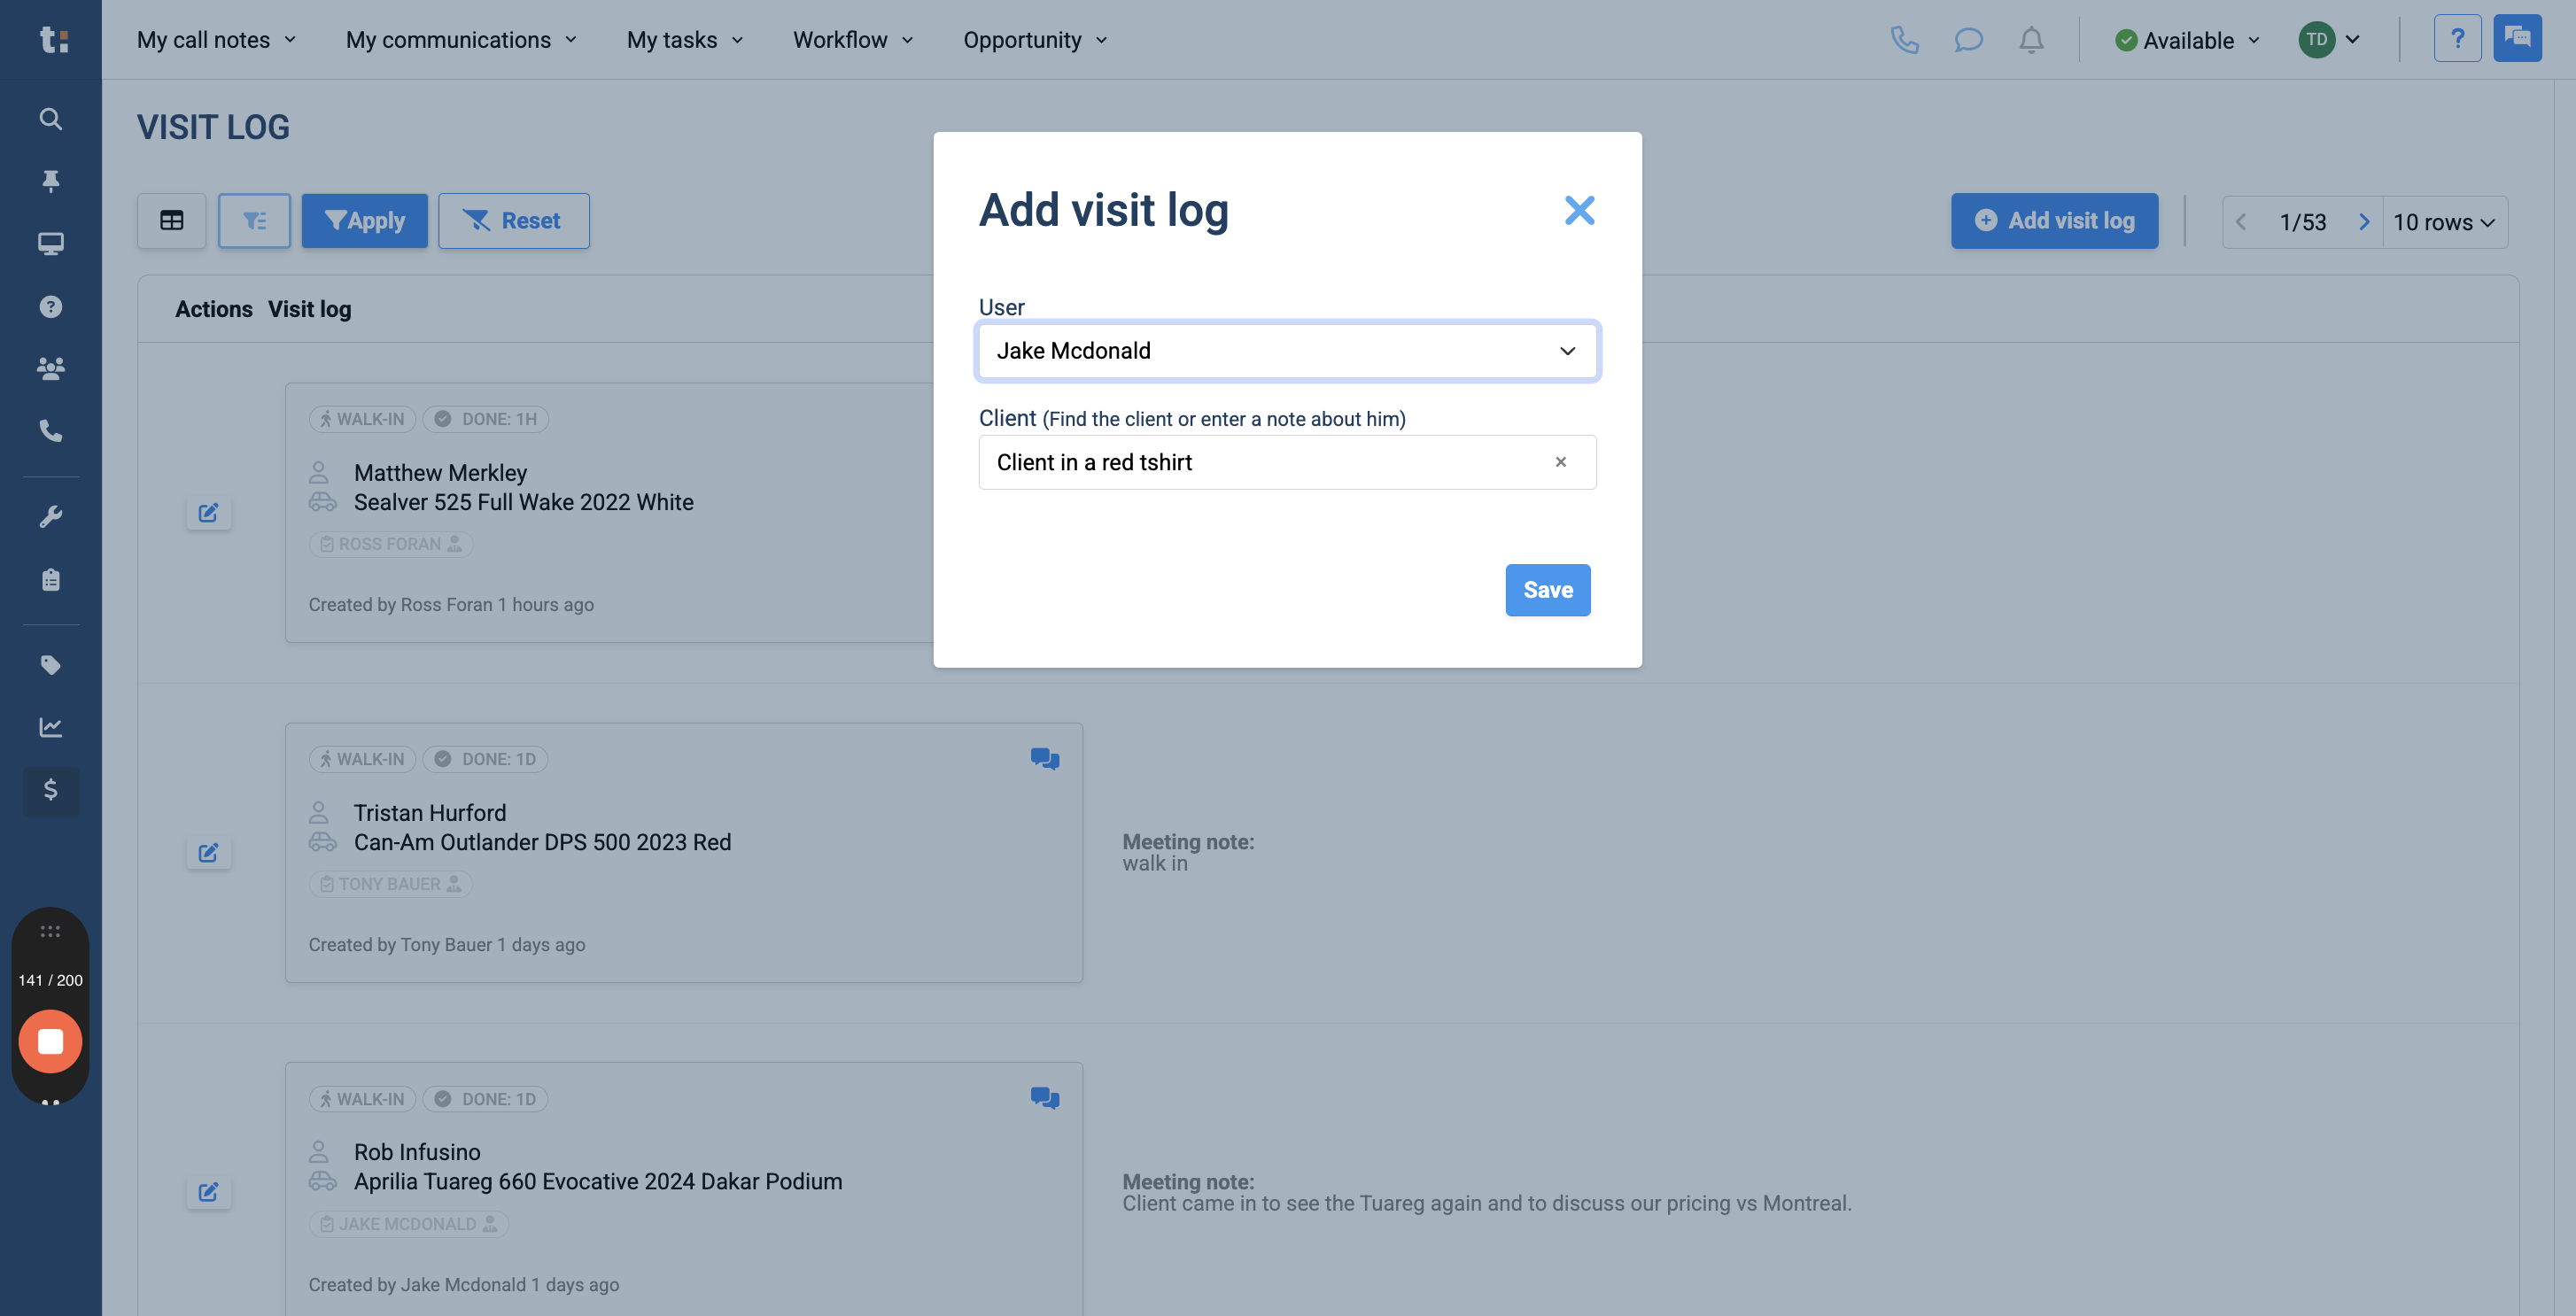Open the chat bubble icon in top bar
Screen dimensions: 2576x1316
pos(1968,40)
